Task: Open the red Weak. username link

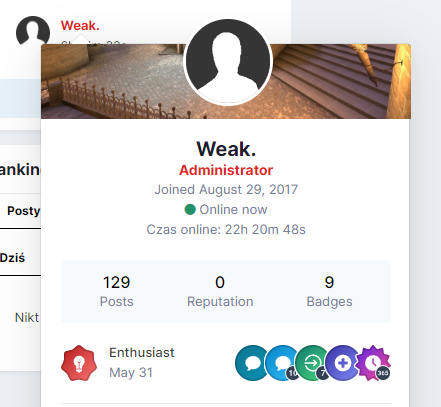Action: point(80,26)
